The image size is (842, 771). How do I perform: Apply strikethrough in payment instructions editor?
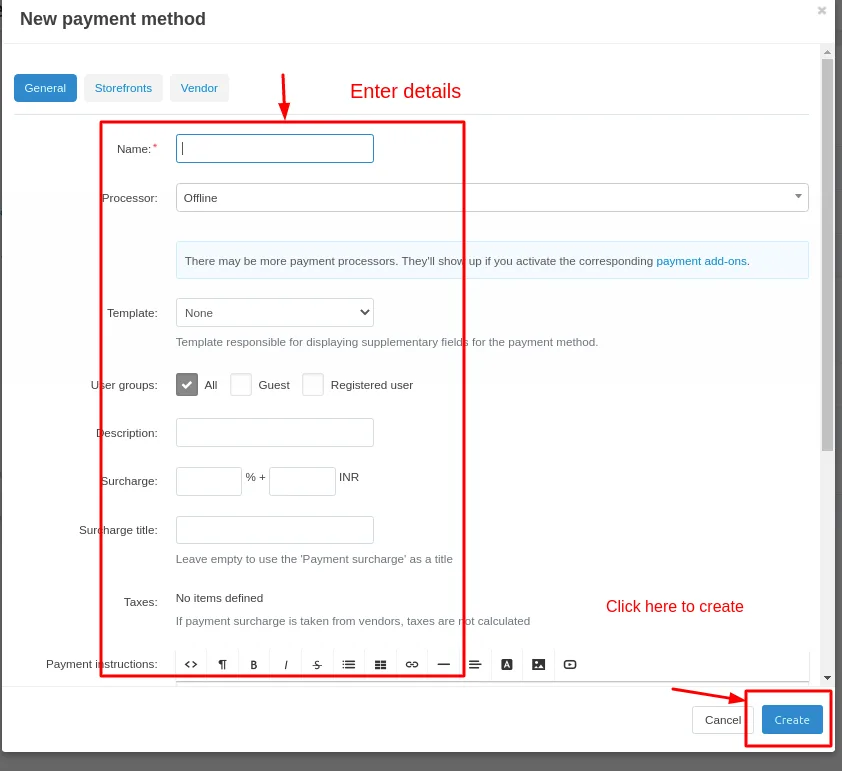tap(317, 664)
